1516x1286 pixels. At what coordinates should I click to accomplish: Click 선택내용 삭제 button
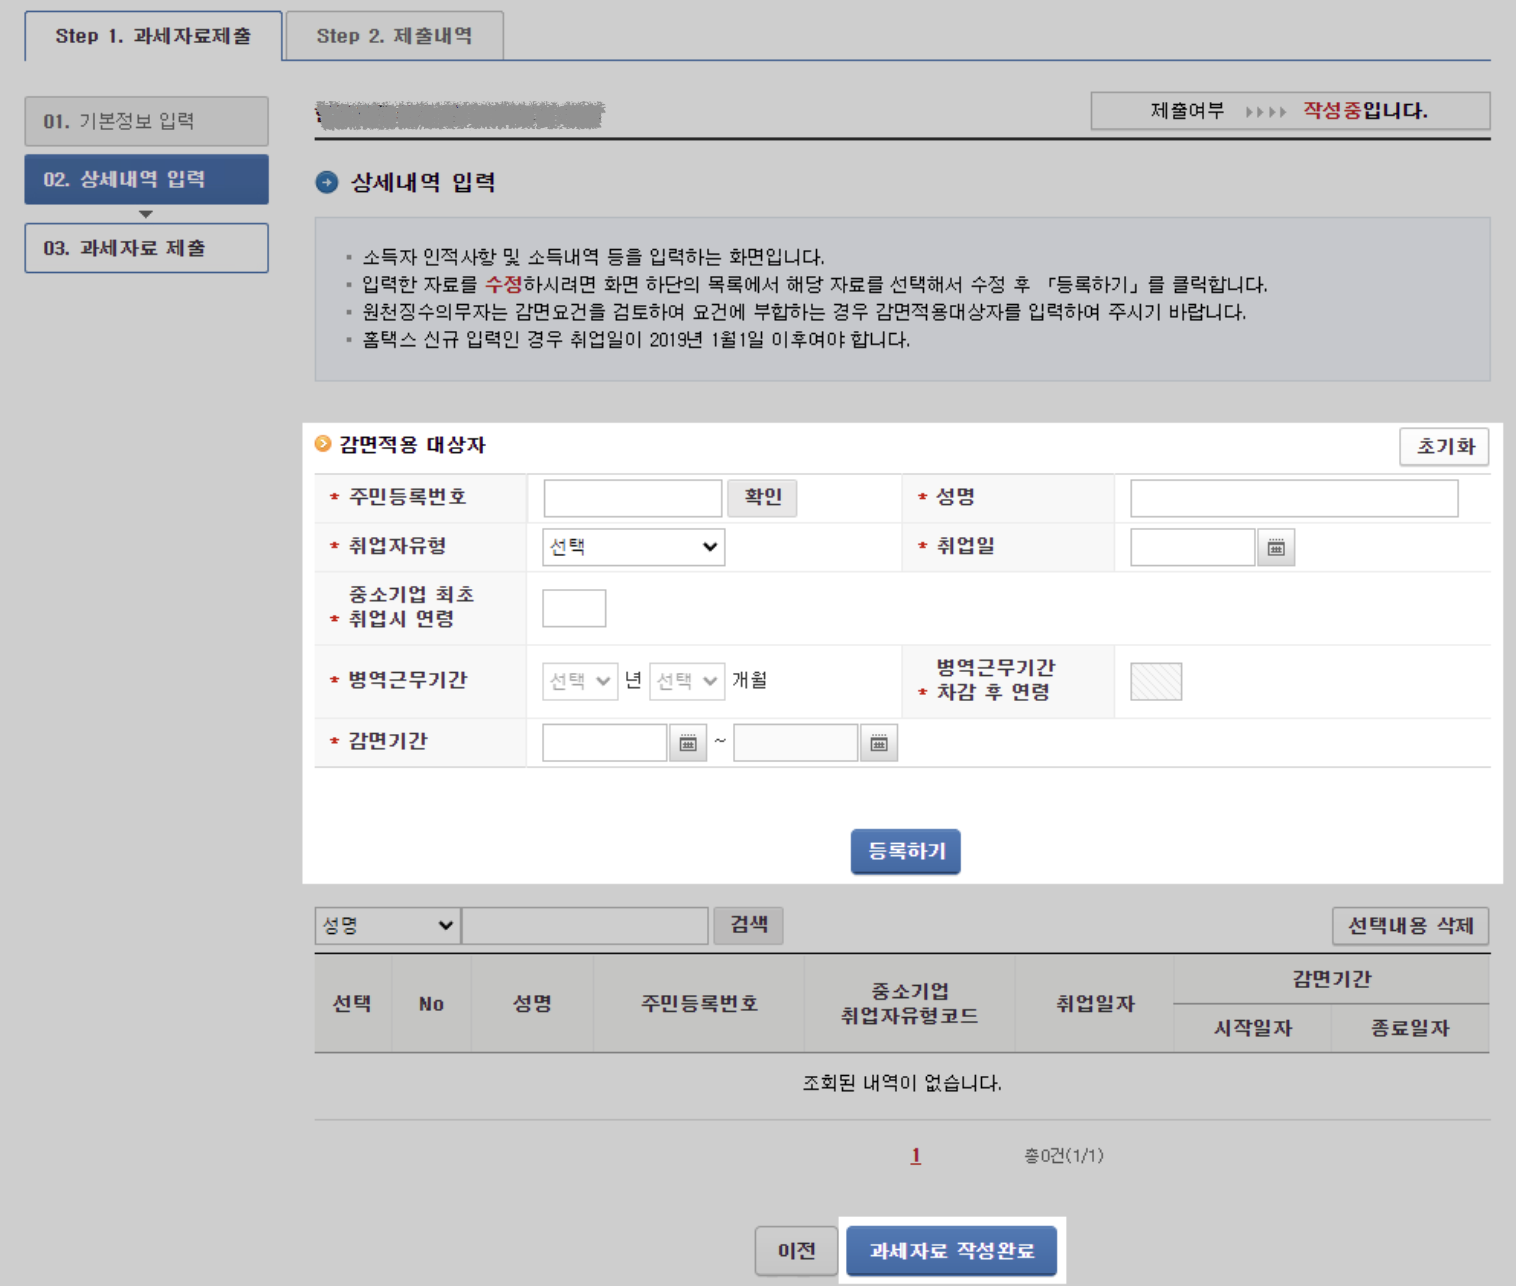point(1410,926)
